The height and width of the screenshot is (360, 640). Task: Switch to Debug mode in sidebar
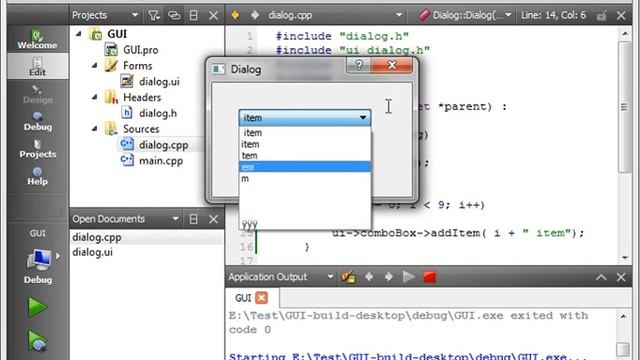(37, 121)
